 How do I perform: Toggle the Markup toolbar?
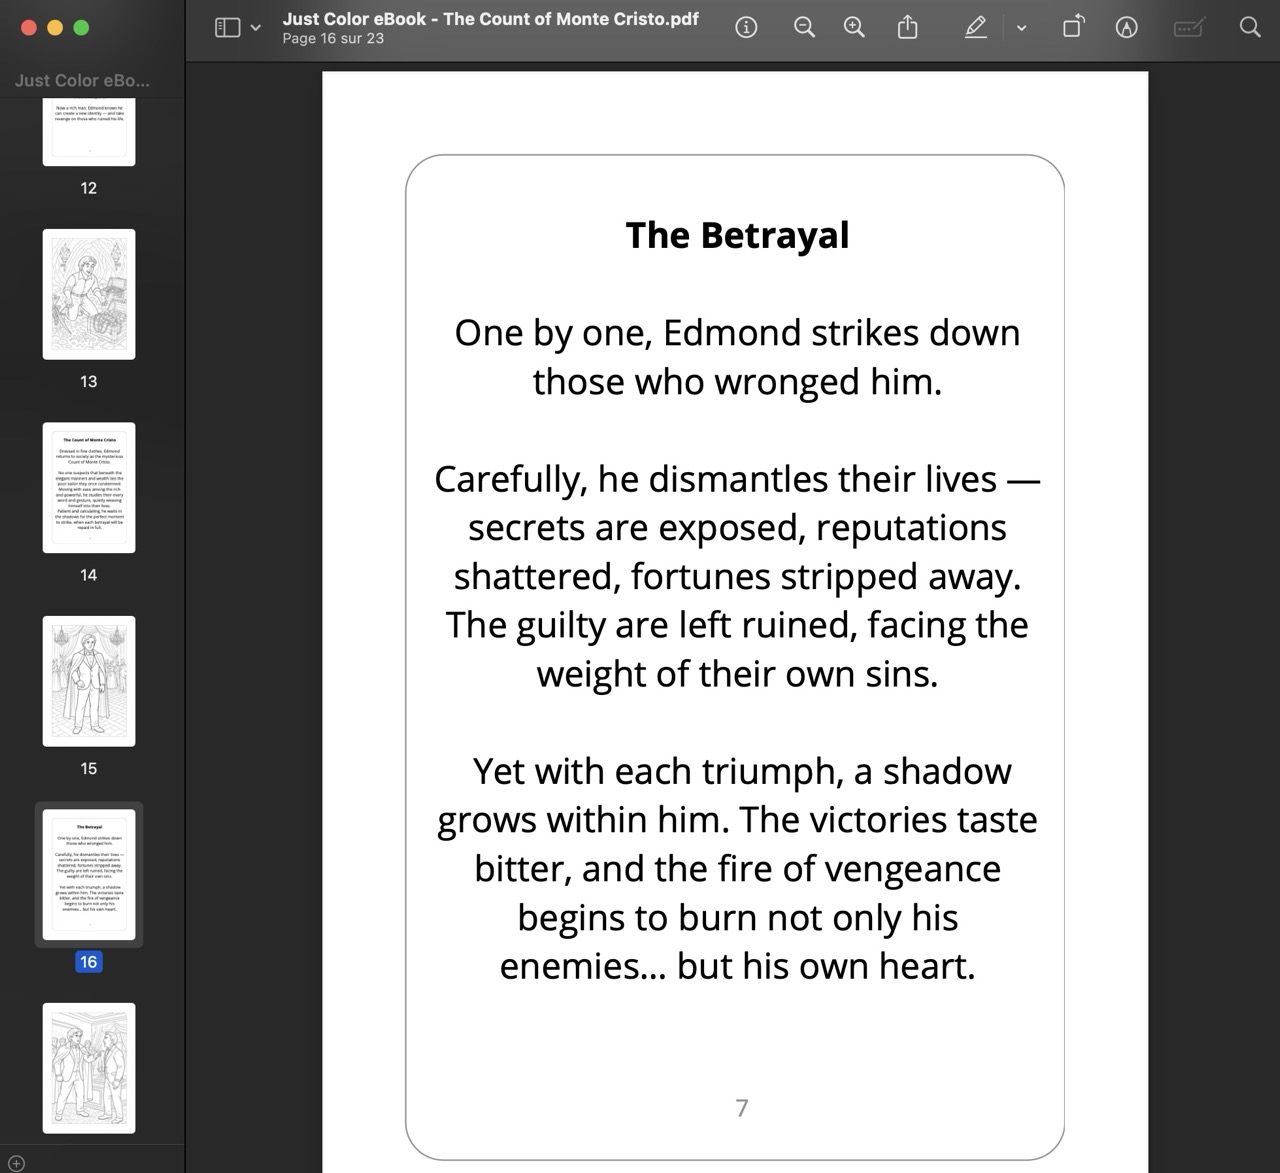click(1126, 28)
